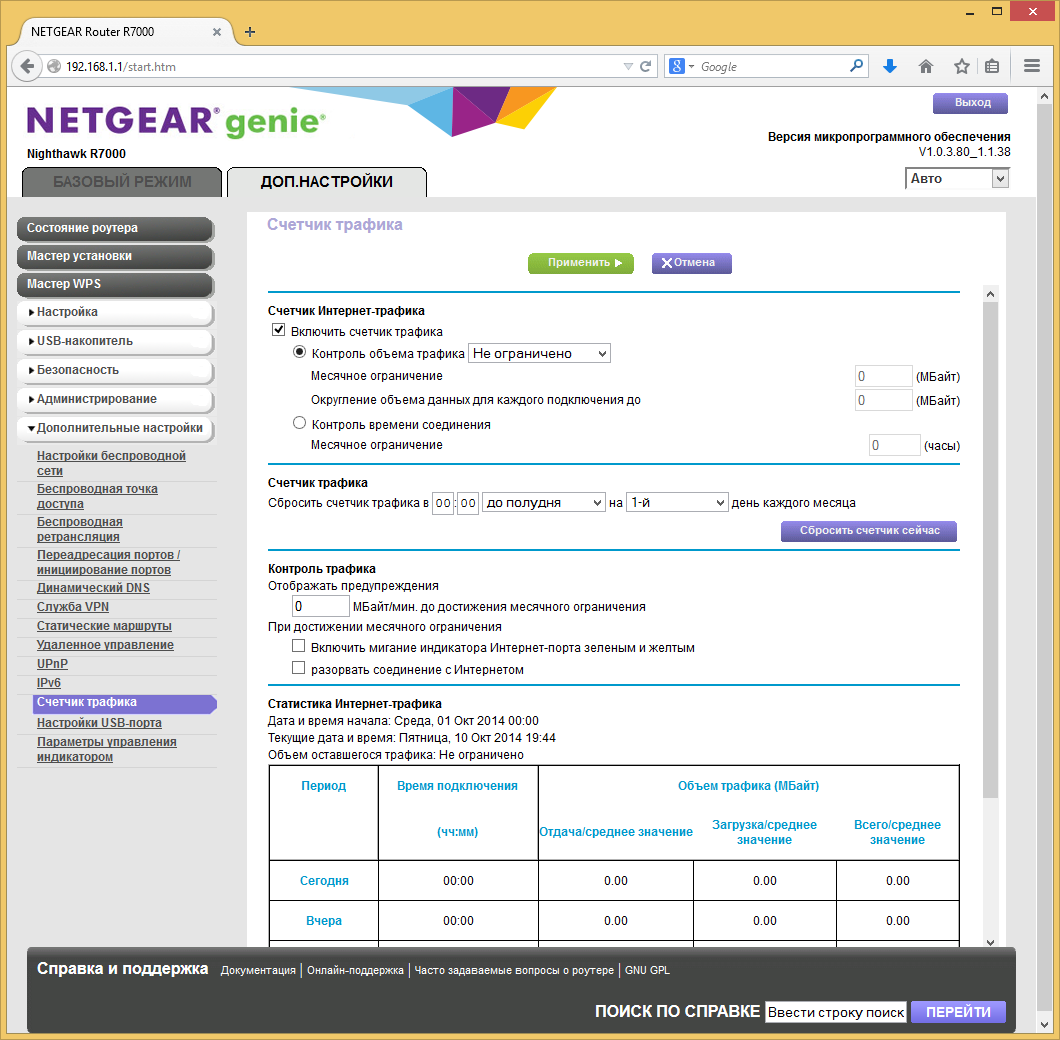1060x1040 pixels.
Task: Open 'Динамический DNS' link
Action: pyautogui.click(x=93, y=588)
